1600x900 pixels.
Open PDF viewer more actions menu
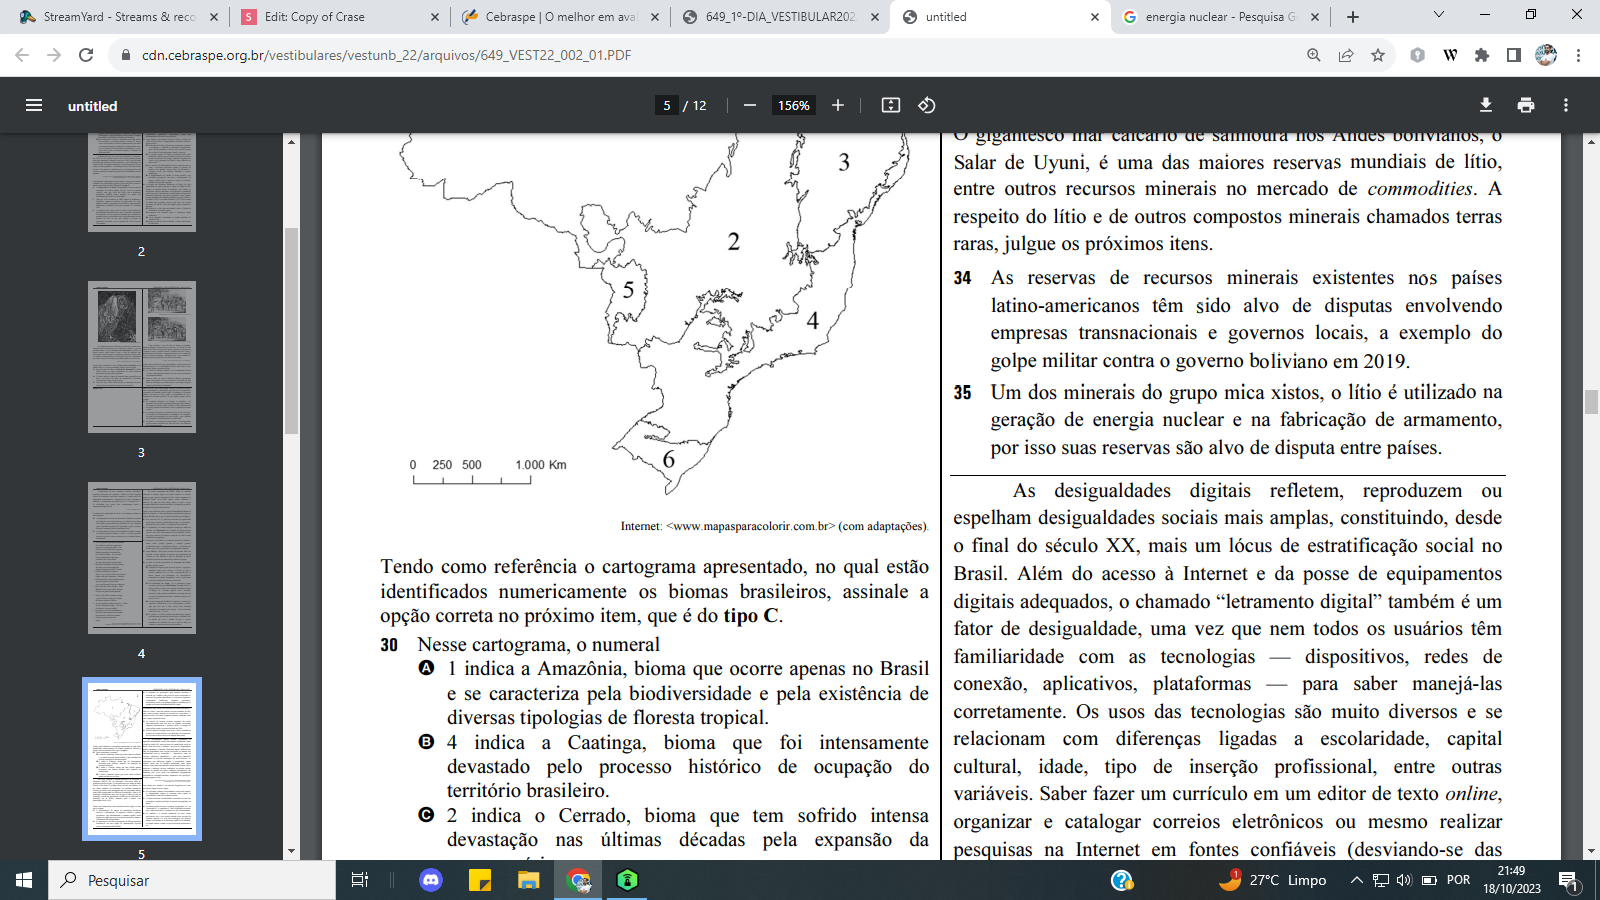(1566, 105)
